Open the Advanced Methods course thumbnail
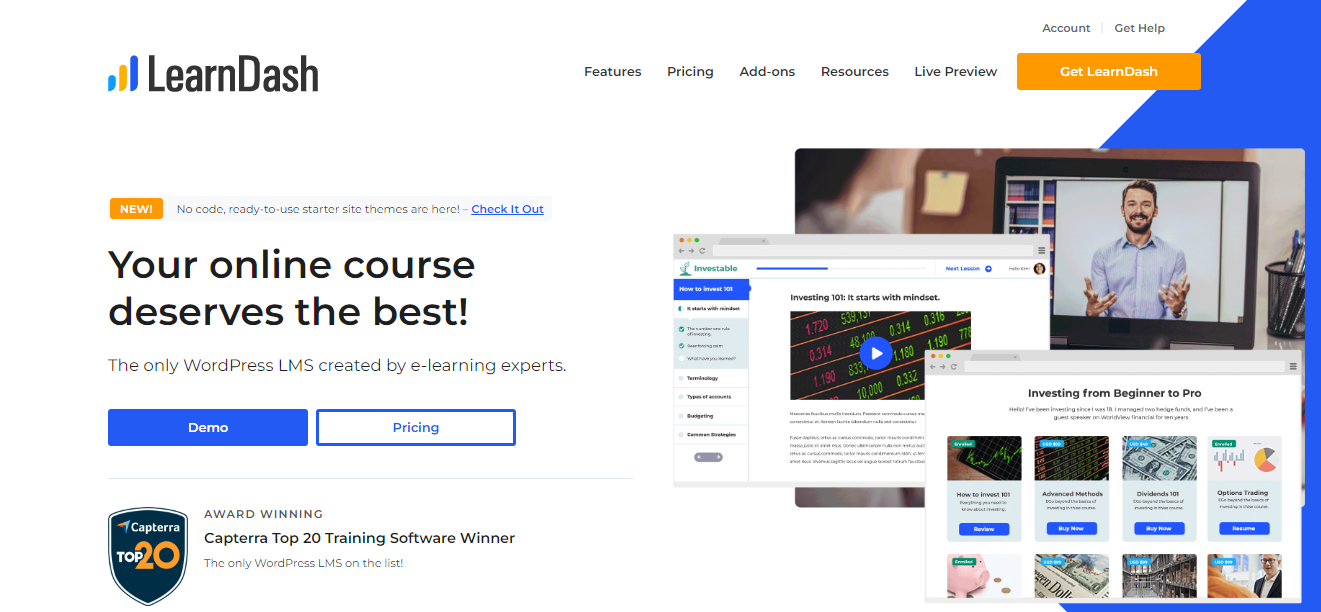The width and height of the screenshot is (1321, 612). tap(1072, 458)
